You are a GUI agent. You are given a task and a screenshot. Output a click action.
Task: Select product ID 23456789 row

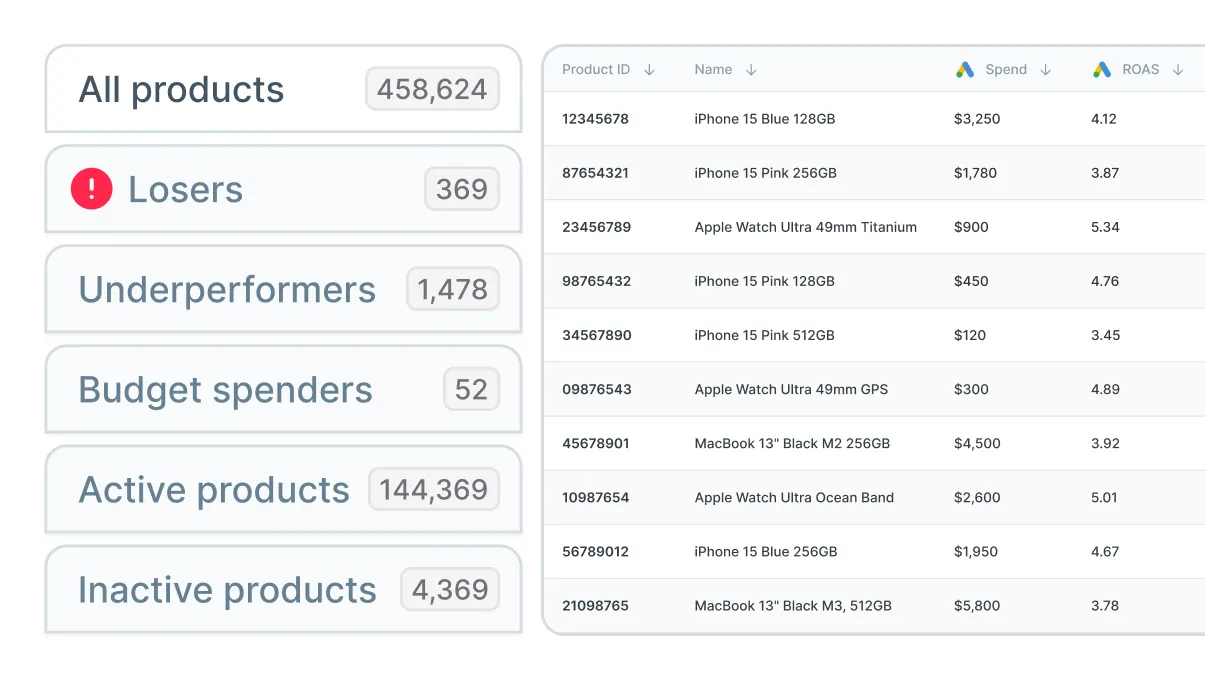tap(874, 227)
